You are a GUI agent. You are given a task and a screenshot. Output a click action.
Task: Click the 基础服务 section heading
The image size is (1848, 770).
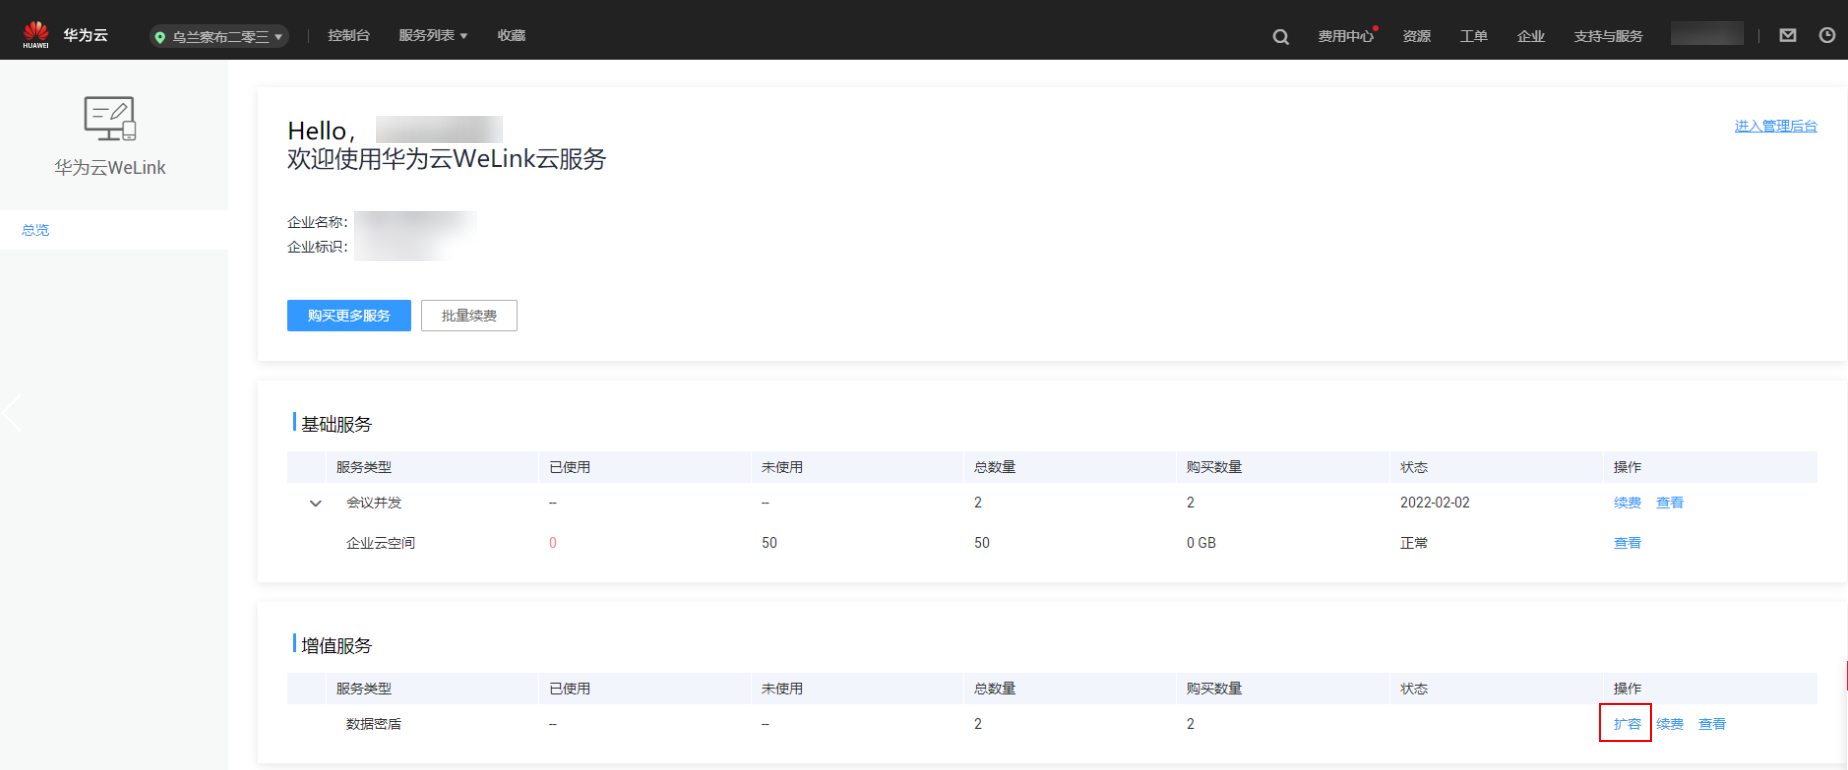(x=336, y=424)
